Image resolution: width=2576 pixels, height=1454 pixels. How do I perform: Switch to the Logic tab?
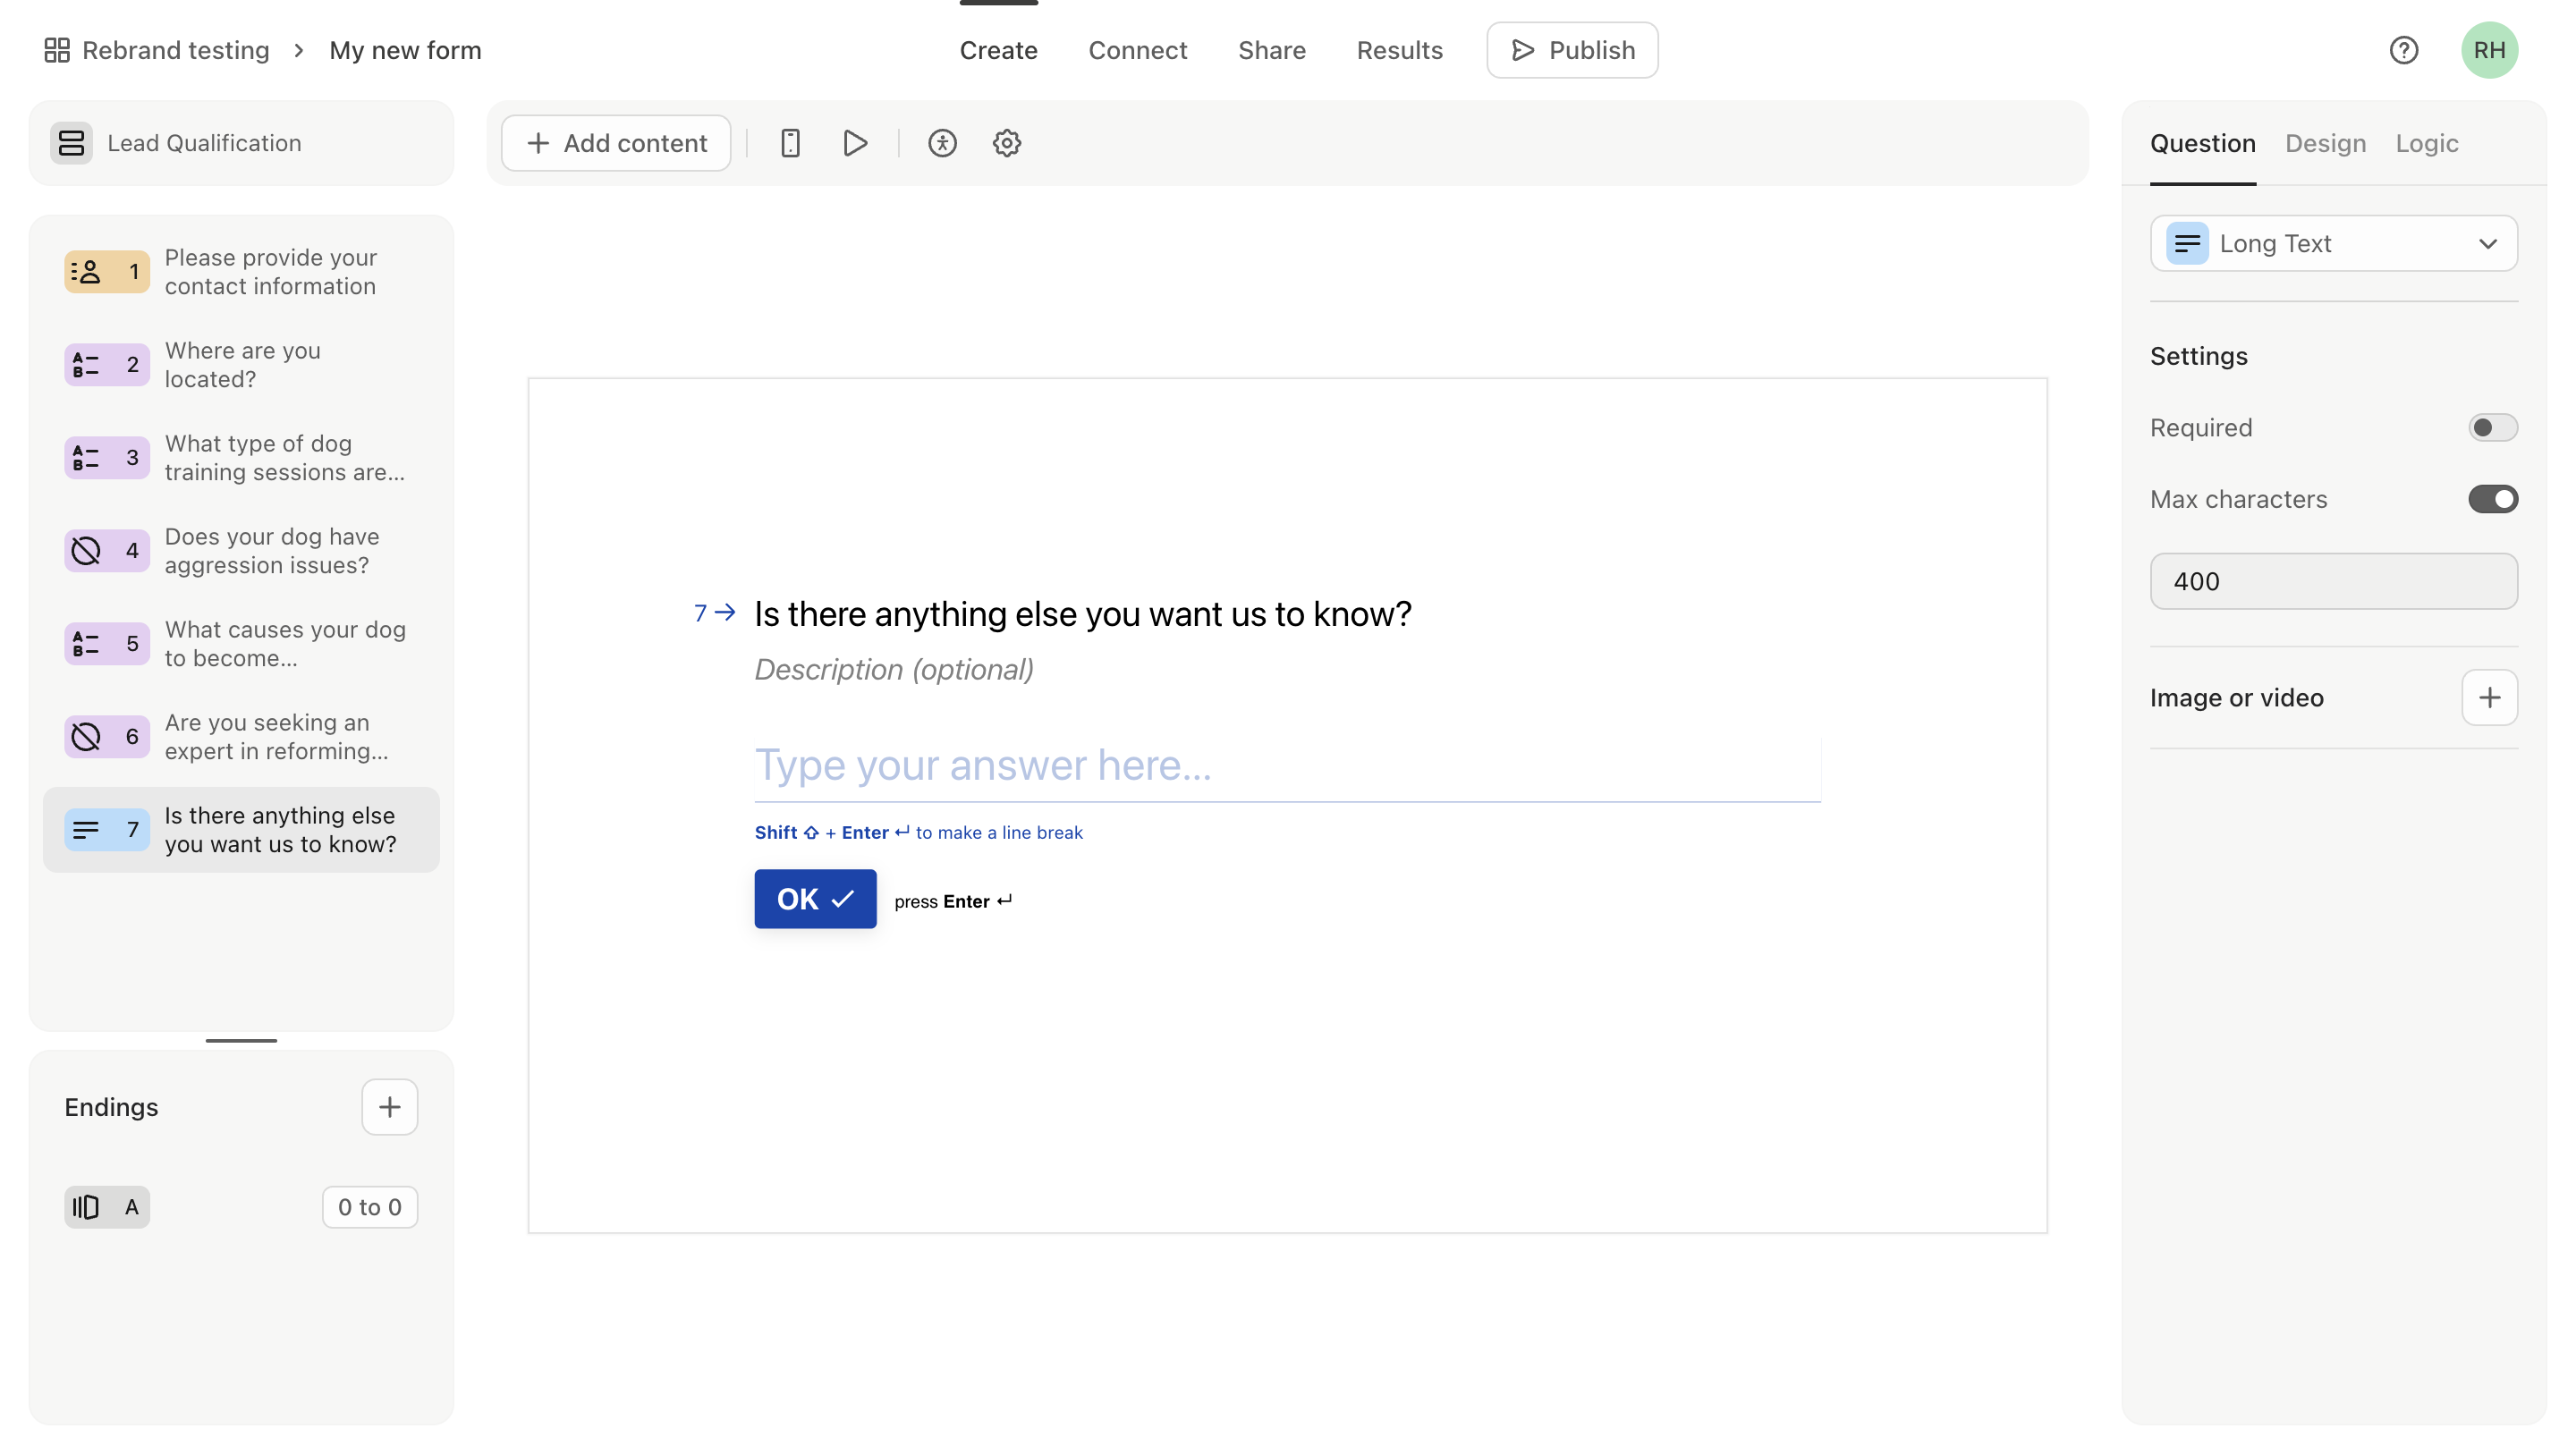pyautogui.click(x=2426, y=141)
